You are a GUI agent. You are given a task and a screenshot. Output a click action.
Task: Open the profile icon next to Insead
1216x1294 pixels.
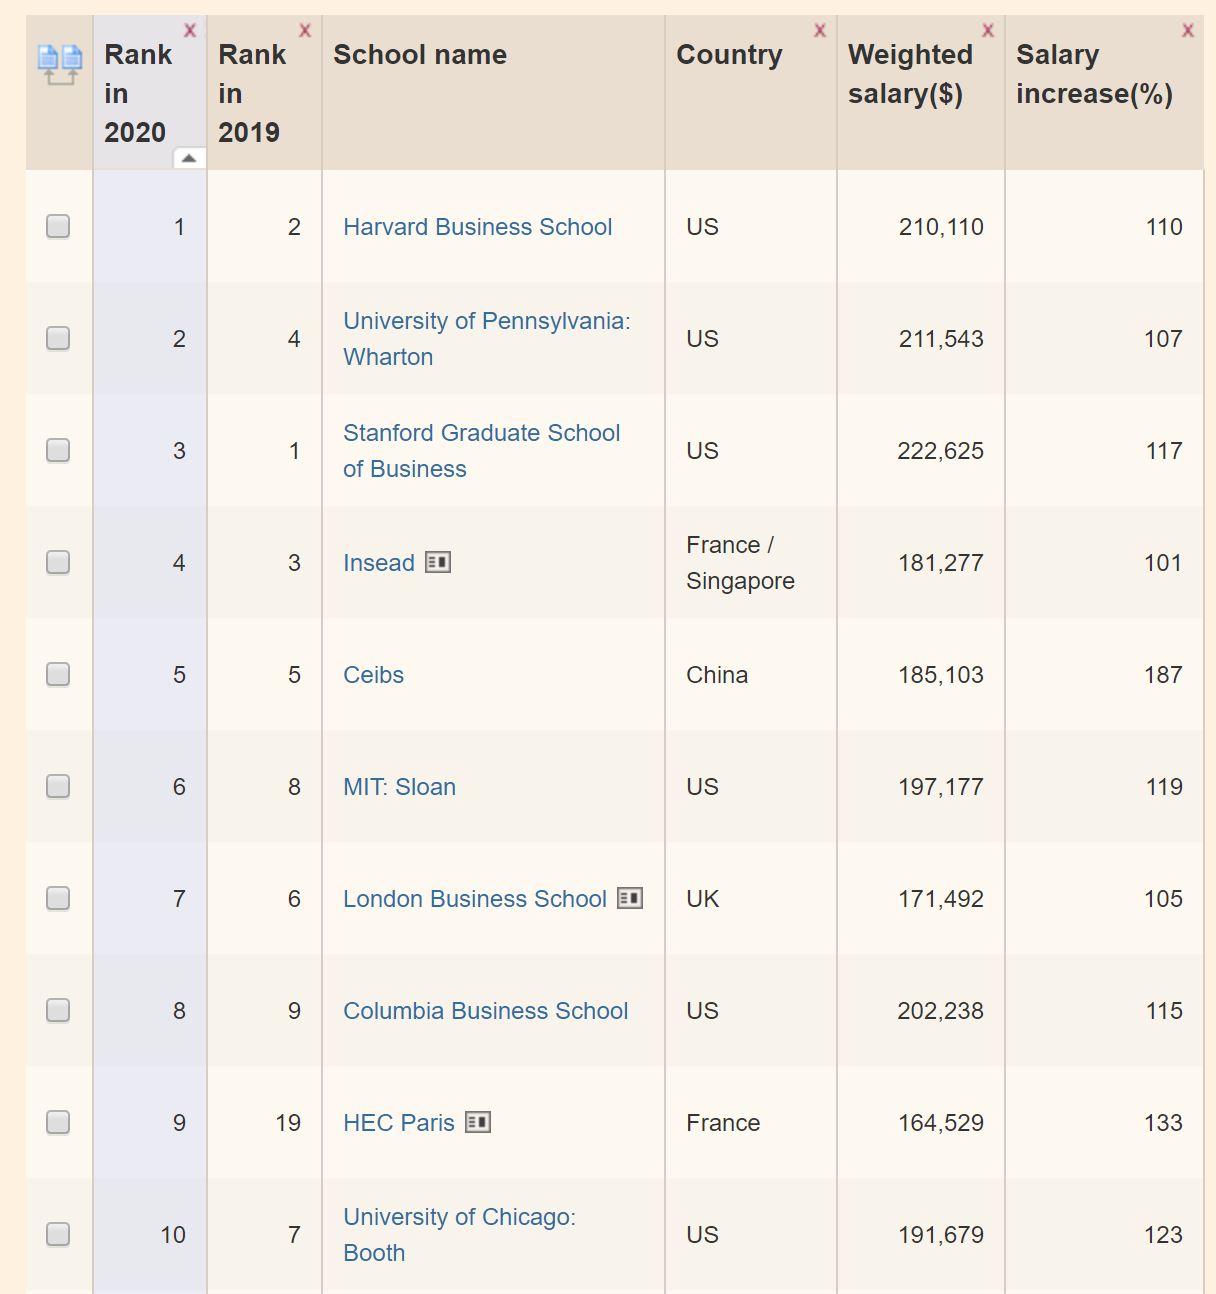438,562
